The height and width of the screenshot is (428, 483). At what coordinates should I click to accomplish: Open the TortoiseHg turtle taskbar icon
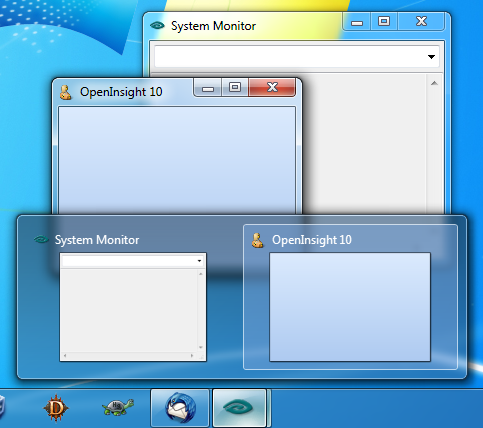[118, 407]
